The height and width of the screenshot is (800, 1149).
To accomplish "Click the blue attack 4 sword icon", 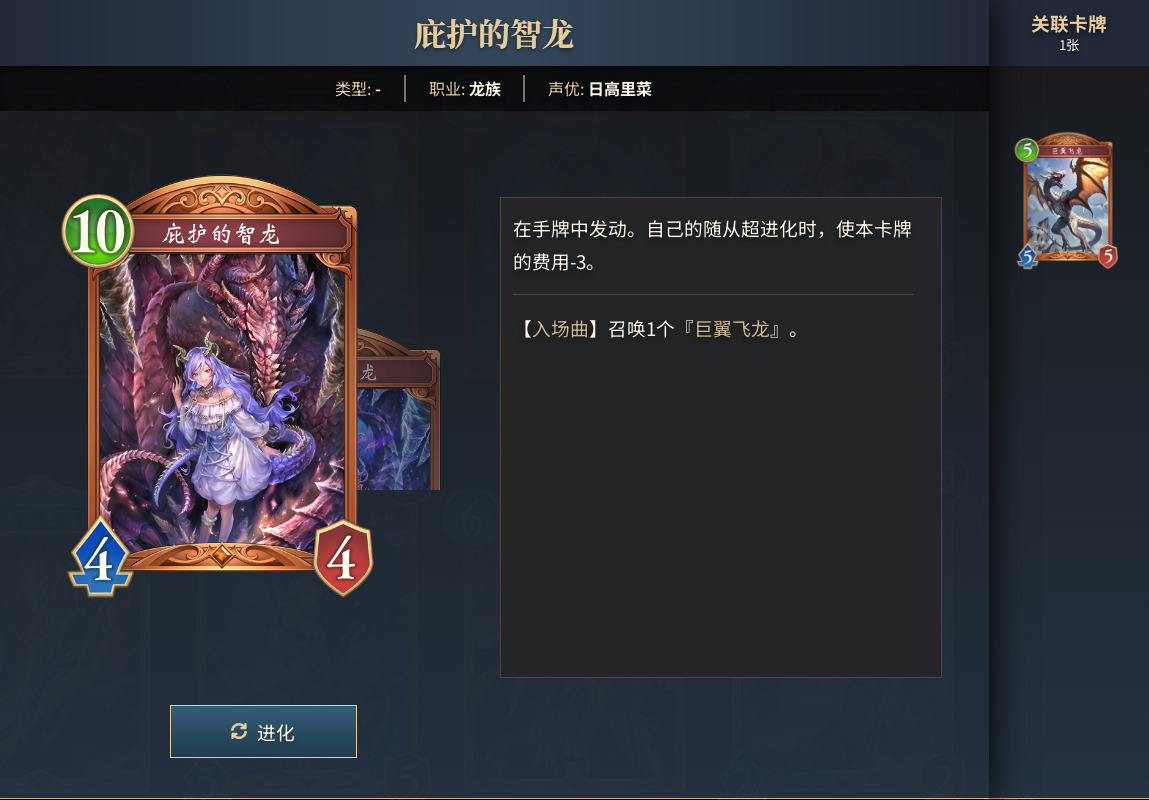I will point(100,558).
